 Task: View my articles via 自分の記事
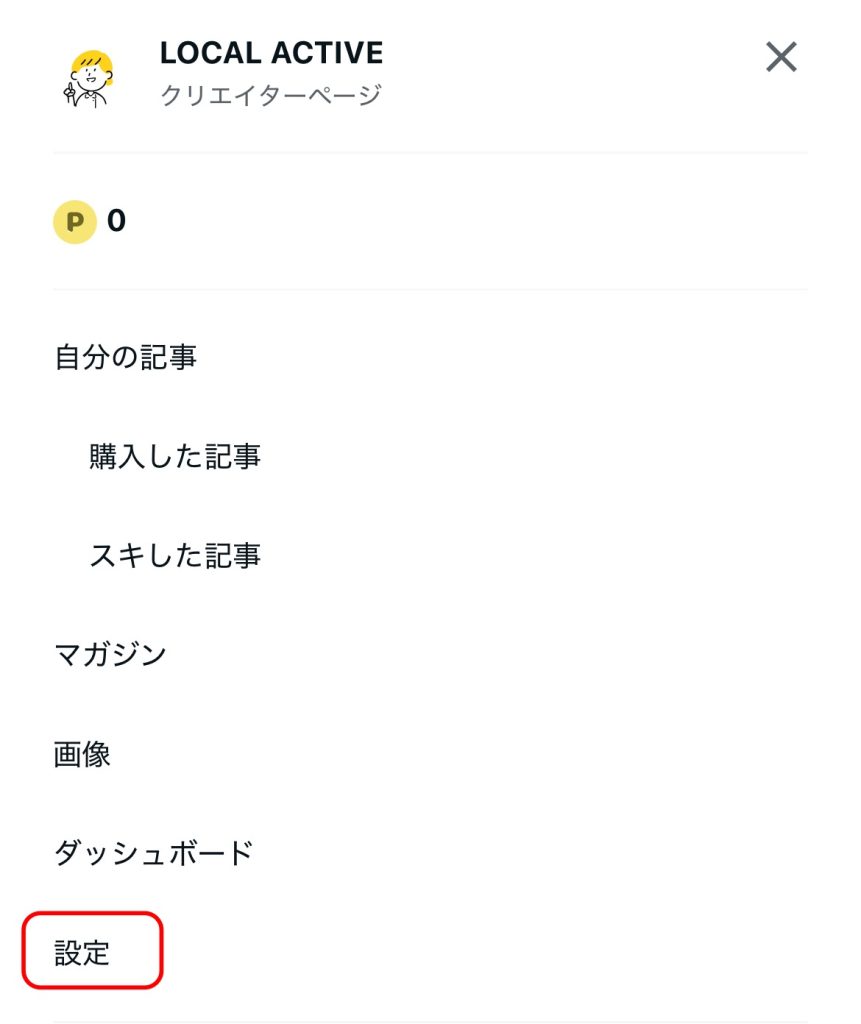(x=125, y=357)
